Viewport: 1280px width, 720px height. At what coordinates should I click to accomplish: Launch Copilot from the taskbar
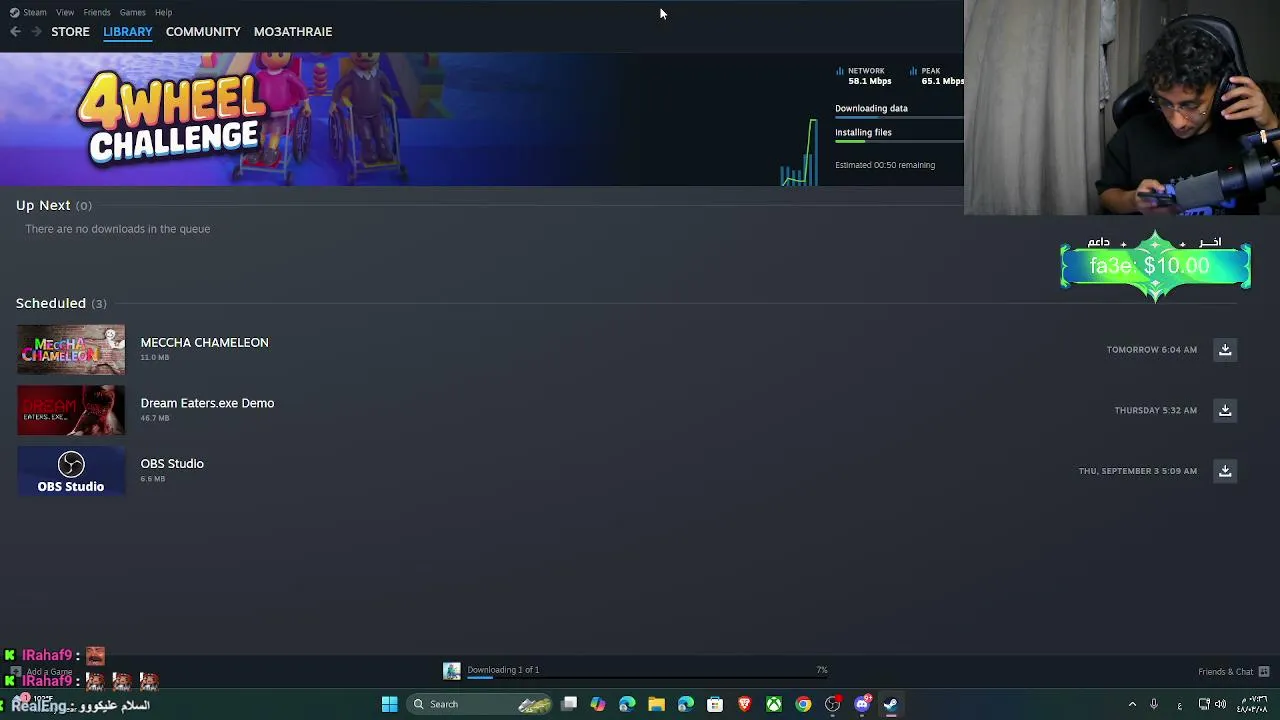[598, 704]
